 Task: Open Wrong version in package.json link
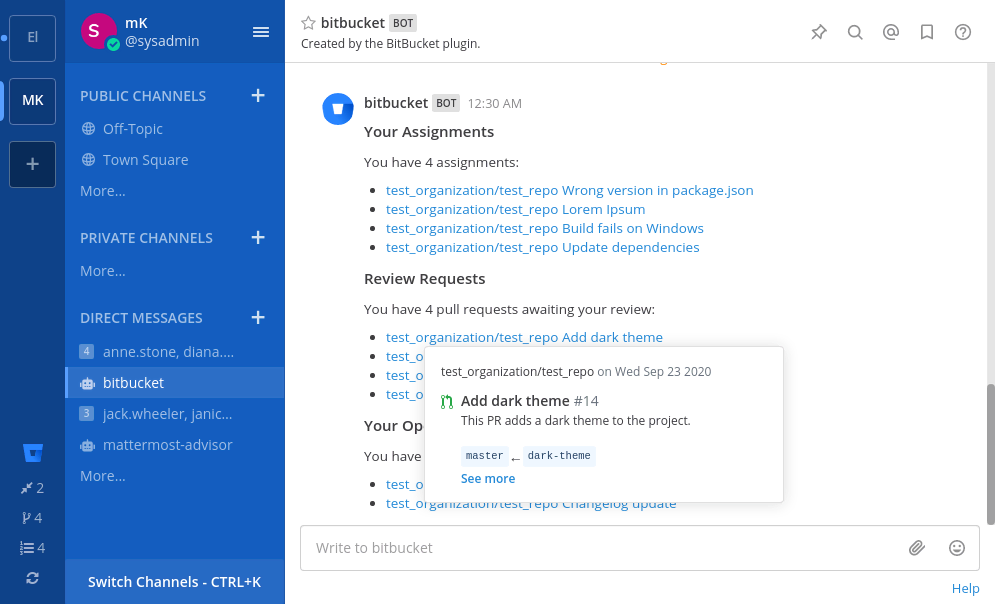569,190
